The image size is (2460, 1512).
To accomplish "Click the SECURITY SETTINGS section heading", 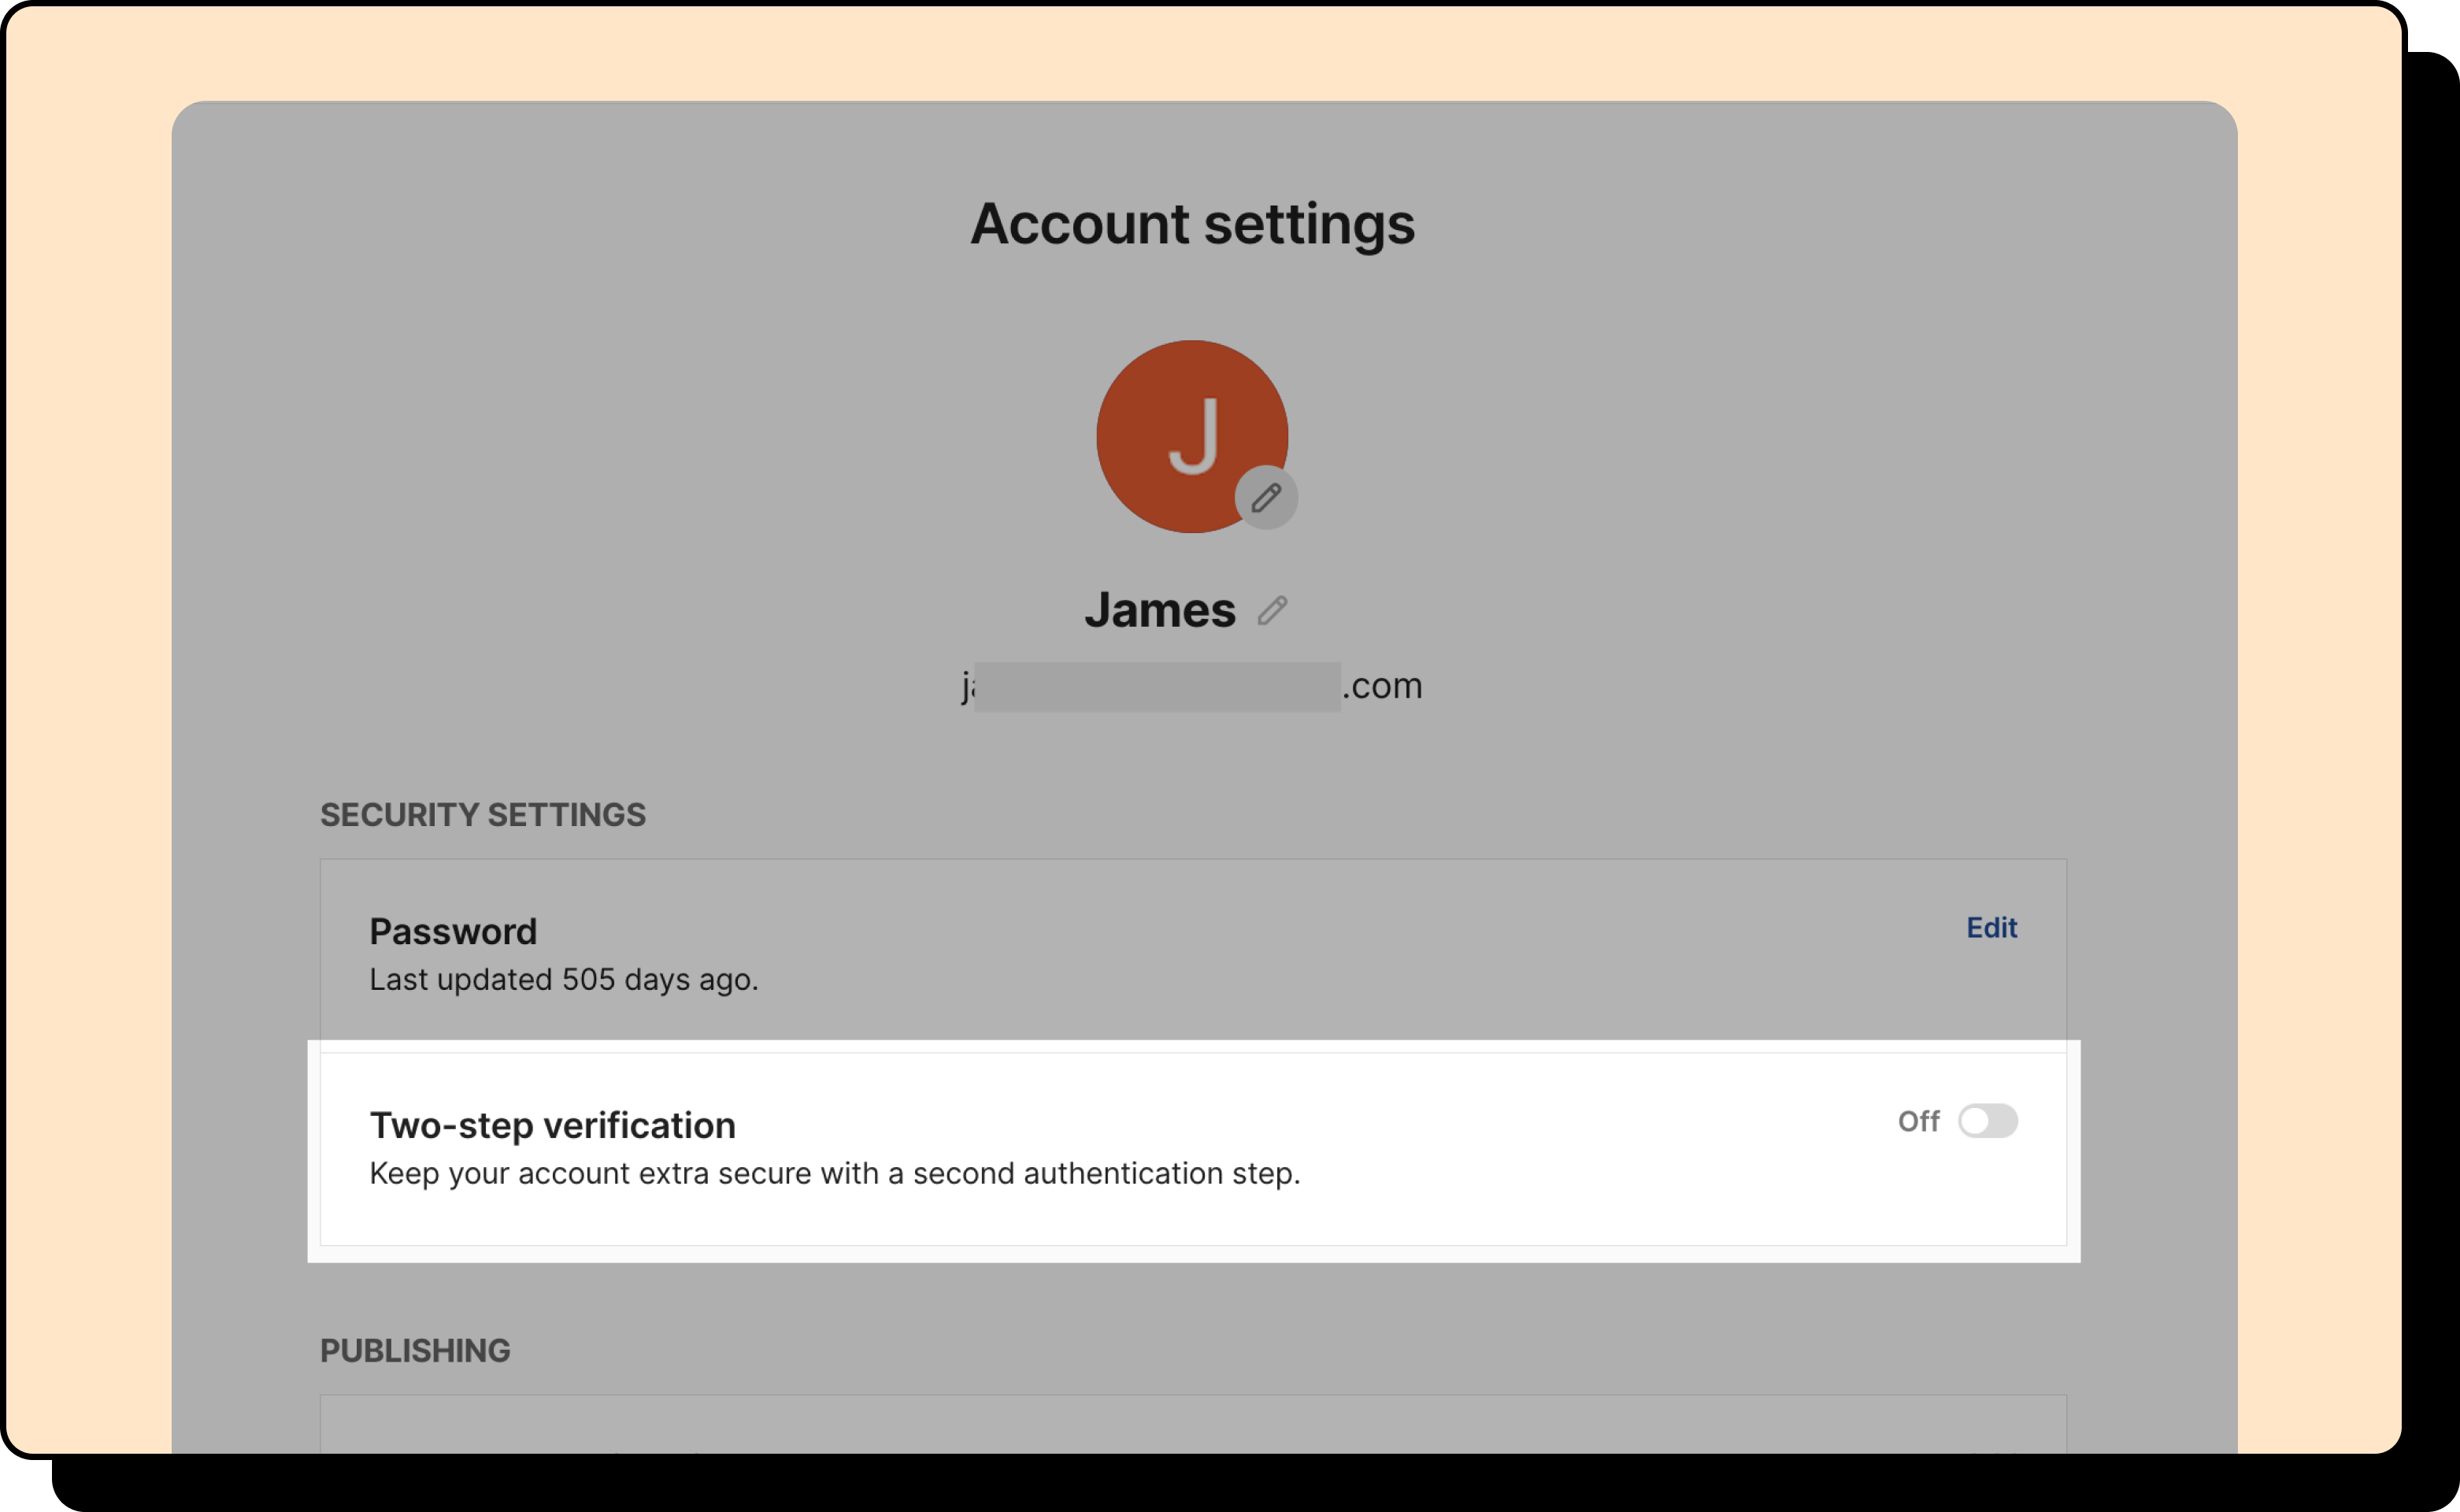I will tap(483, 815).
